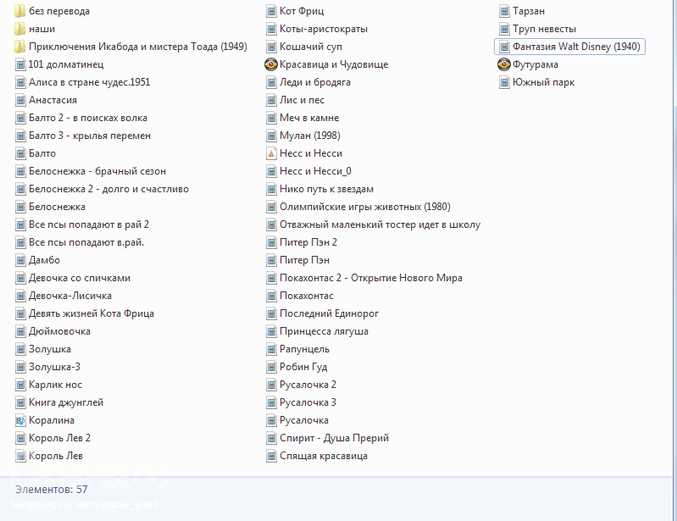677x521 pixels.
Task: Click the 'Красавица и Чудовище' media player icon
Action: coord(271,64)
